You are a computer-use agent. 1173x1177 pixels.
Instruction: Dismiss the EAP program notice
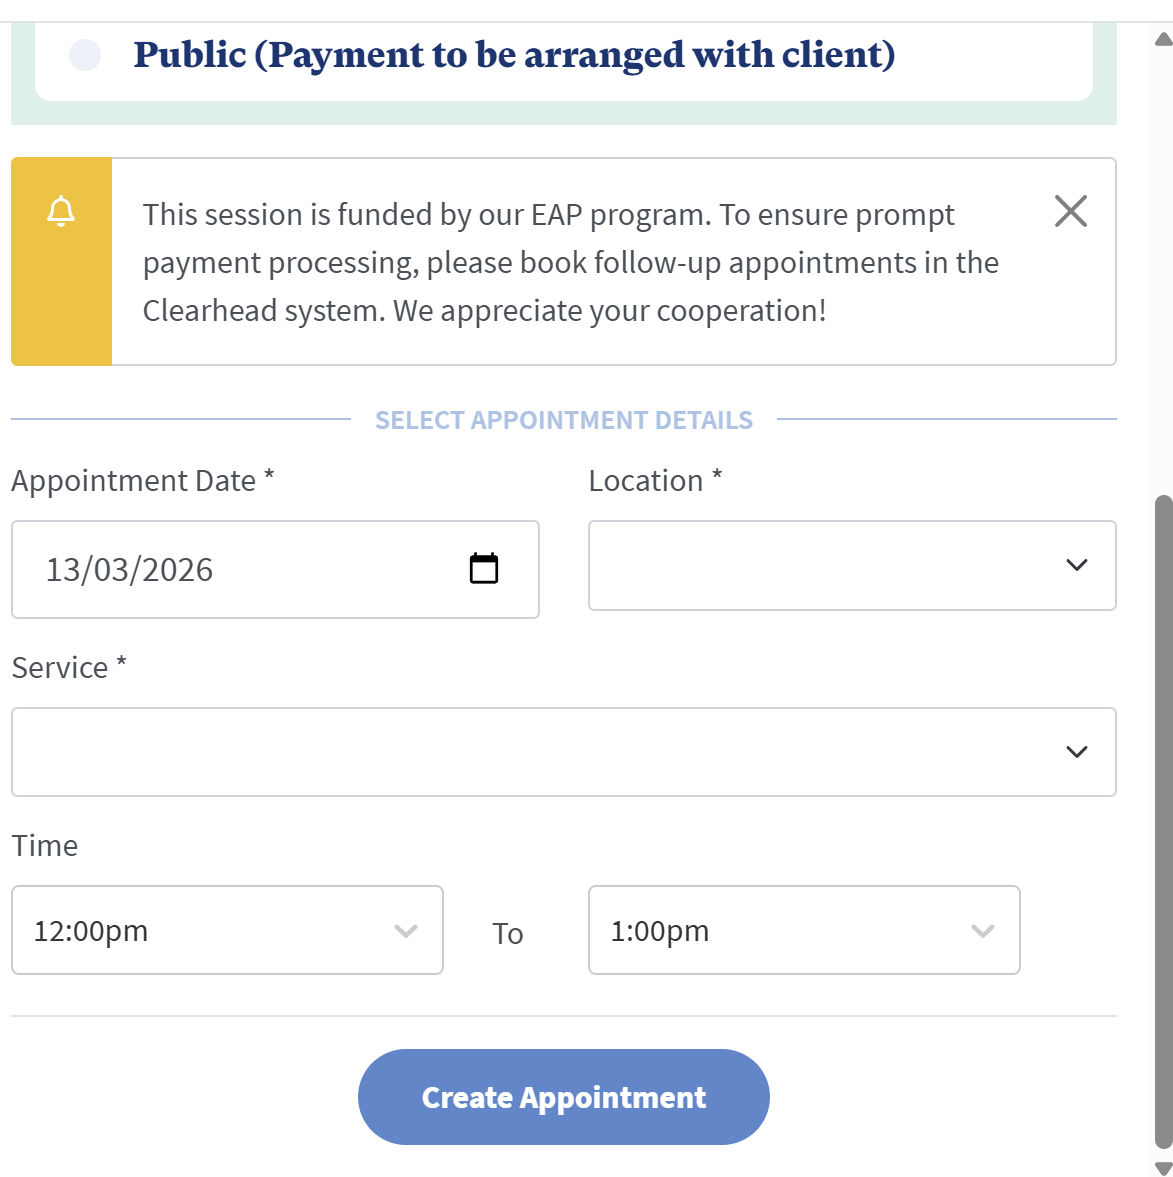coord(1070,211)
